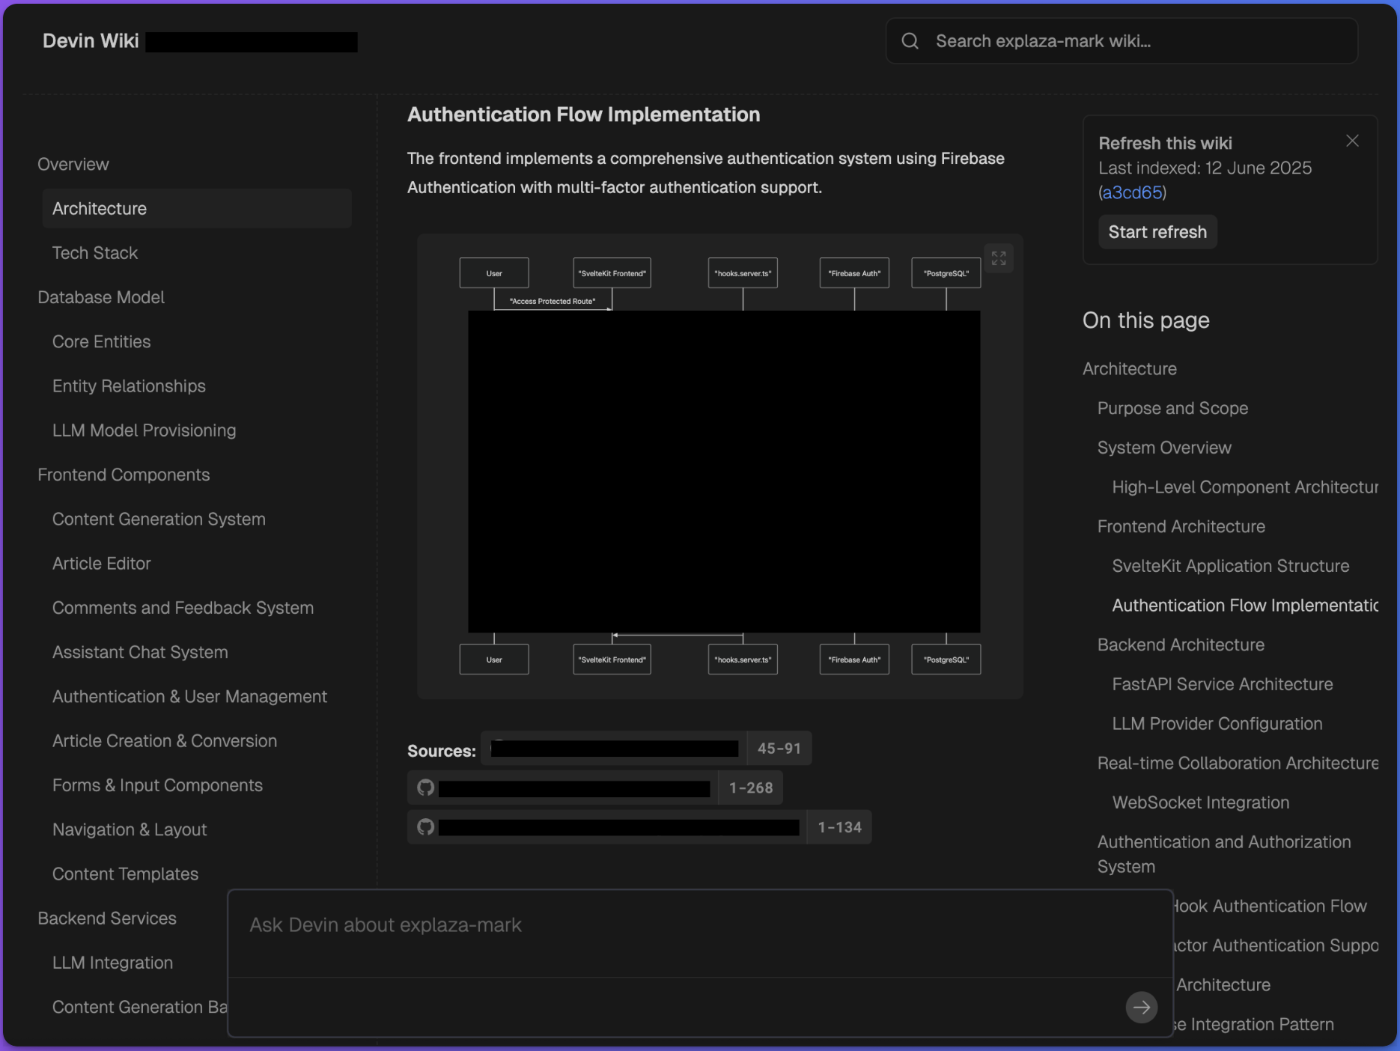Go to LLM Integration page
The height and width of the screenshot is (1051, 1400).
112,963
